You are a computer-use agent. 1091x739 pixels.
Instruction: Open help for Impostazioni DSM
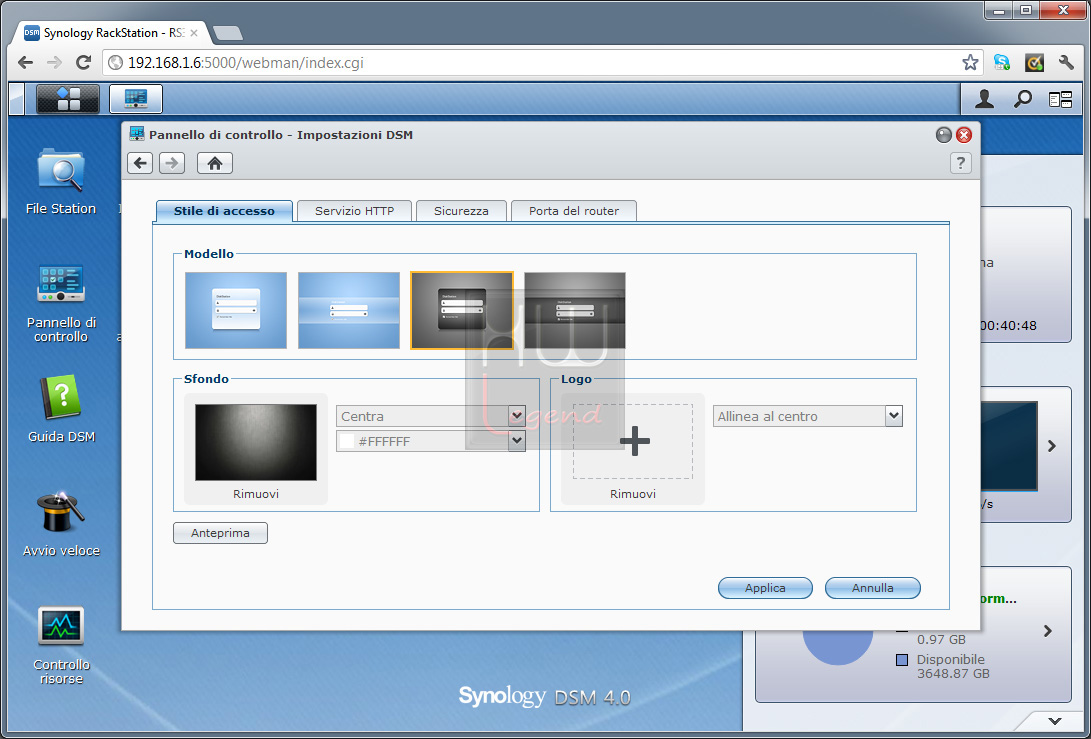[960, 163]
